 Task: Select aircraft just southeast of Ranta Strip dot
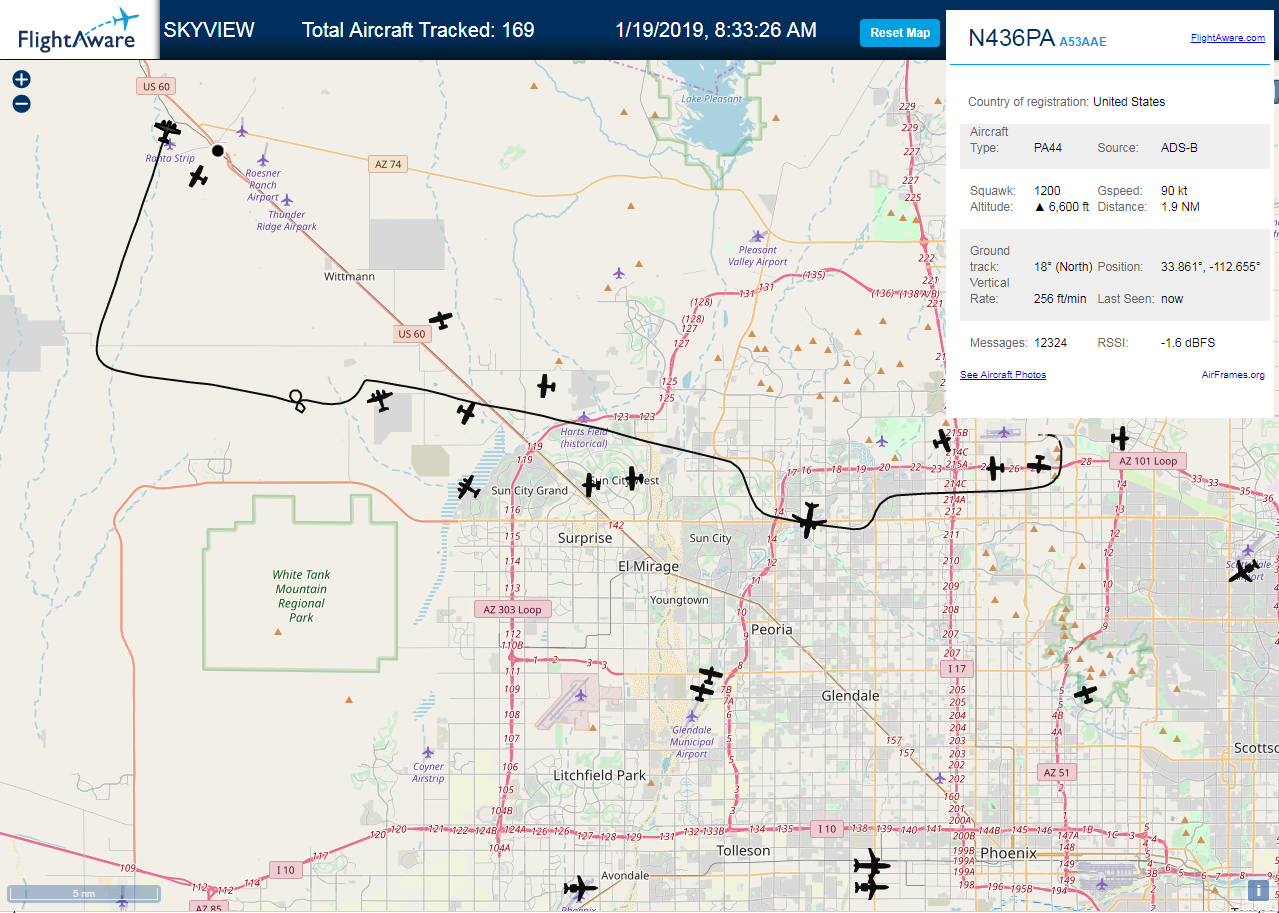point(198,177)
